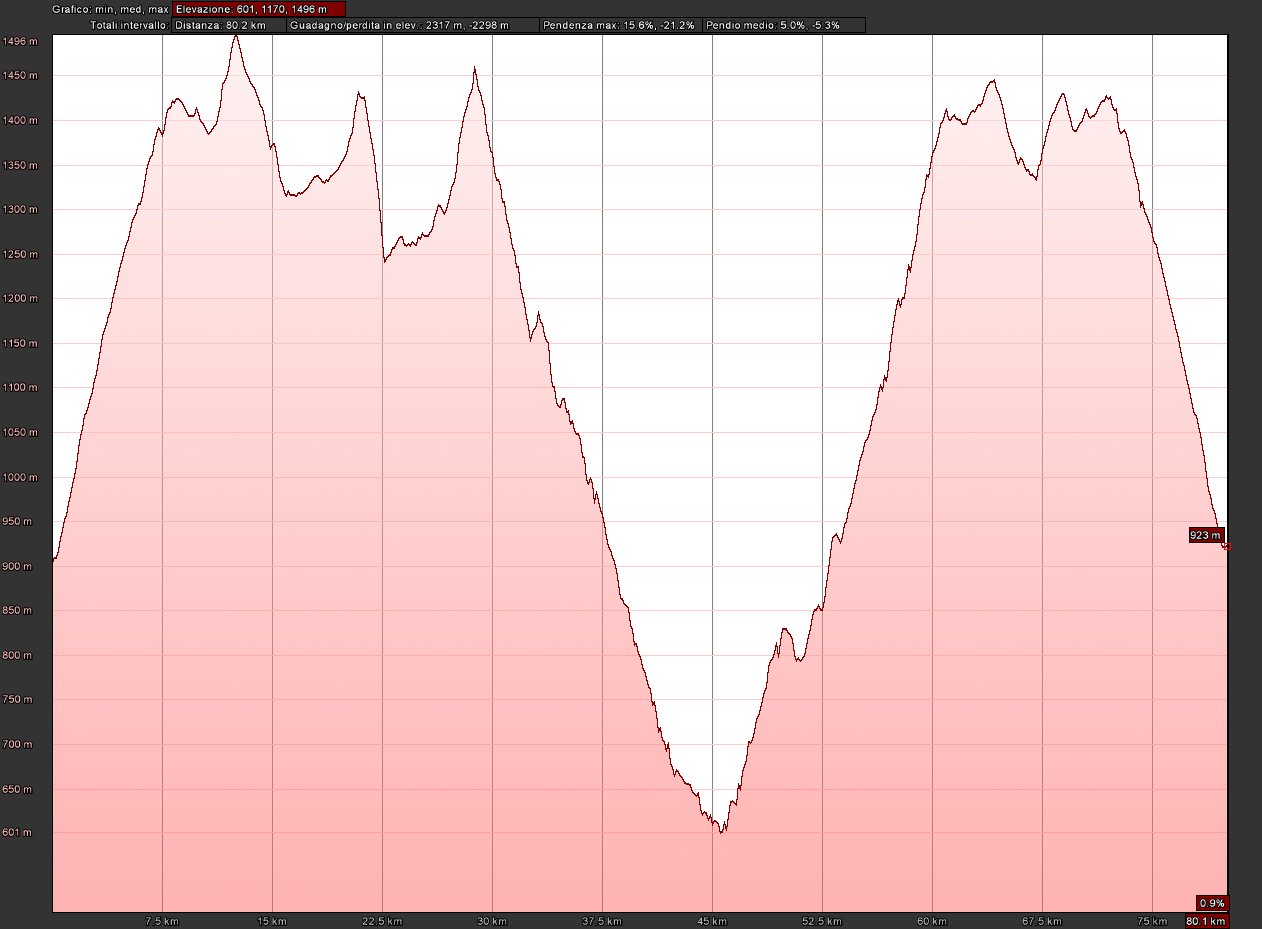
Task: Click the 1000 m elevation axis label
Action: tap(21, 477)
